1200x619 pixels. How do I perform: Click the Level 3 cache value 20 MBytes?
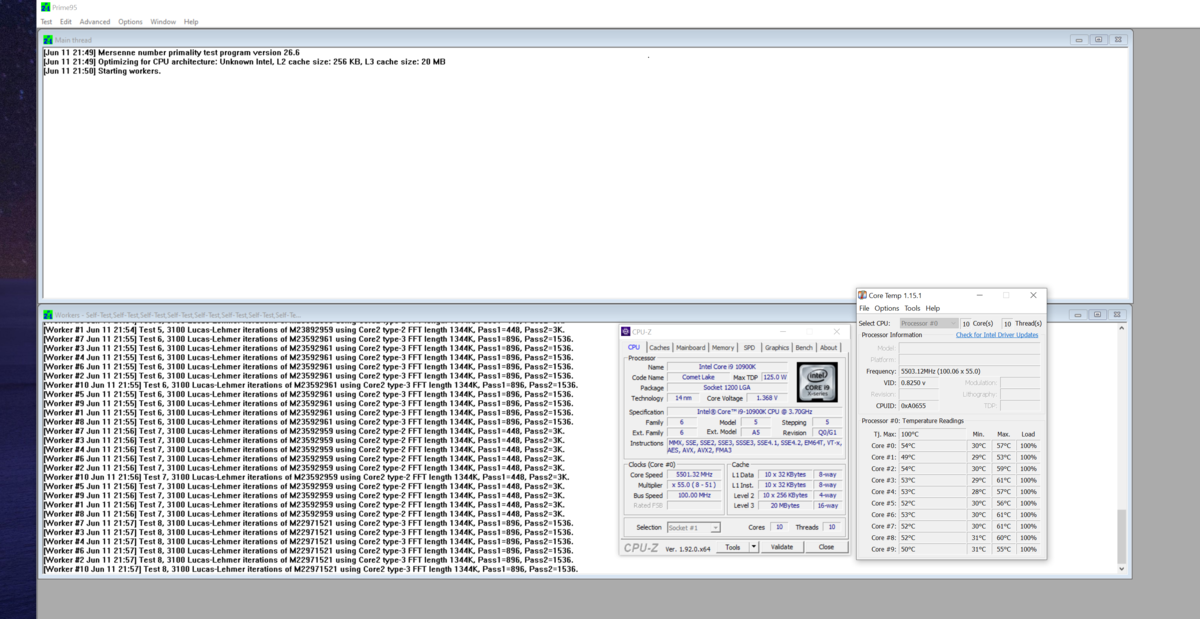pyautogui.click(x=785, y=506)
